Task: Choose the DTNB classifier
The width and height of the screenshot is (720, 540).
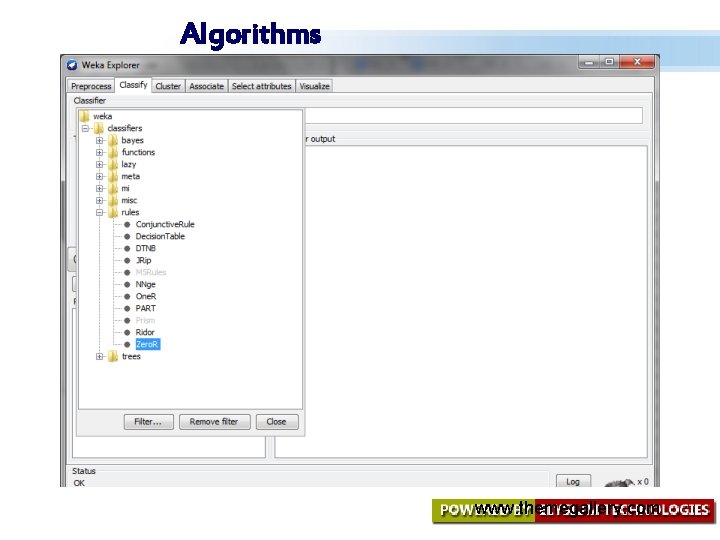Action: pos(145,248)
